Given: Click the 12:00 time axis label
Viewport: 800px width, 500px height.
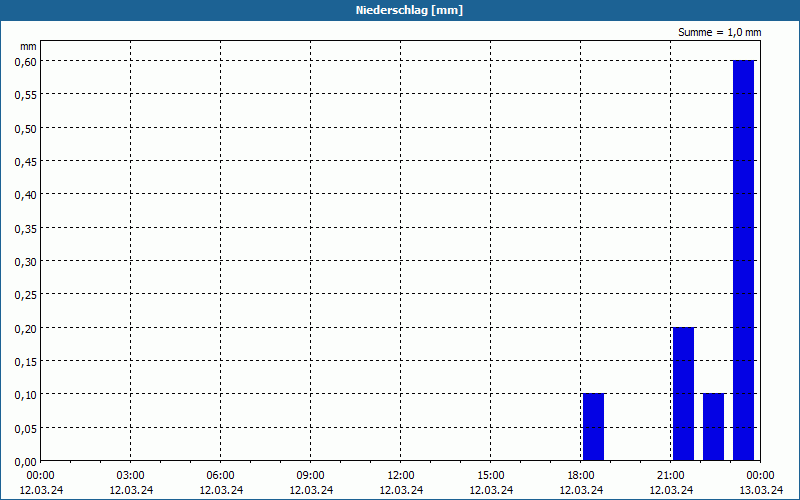Looking at the screenshot, I should coord(401,476).
